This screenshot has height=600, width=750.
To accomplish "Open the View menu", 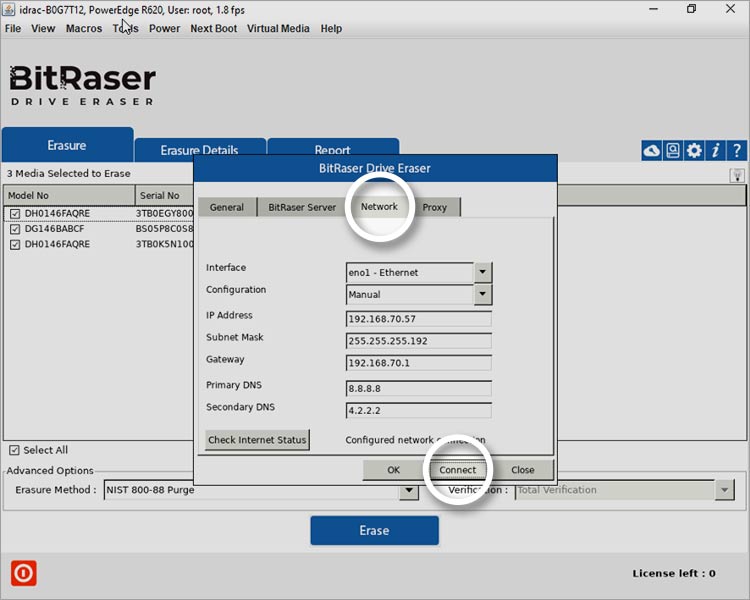I will 43,29.
